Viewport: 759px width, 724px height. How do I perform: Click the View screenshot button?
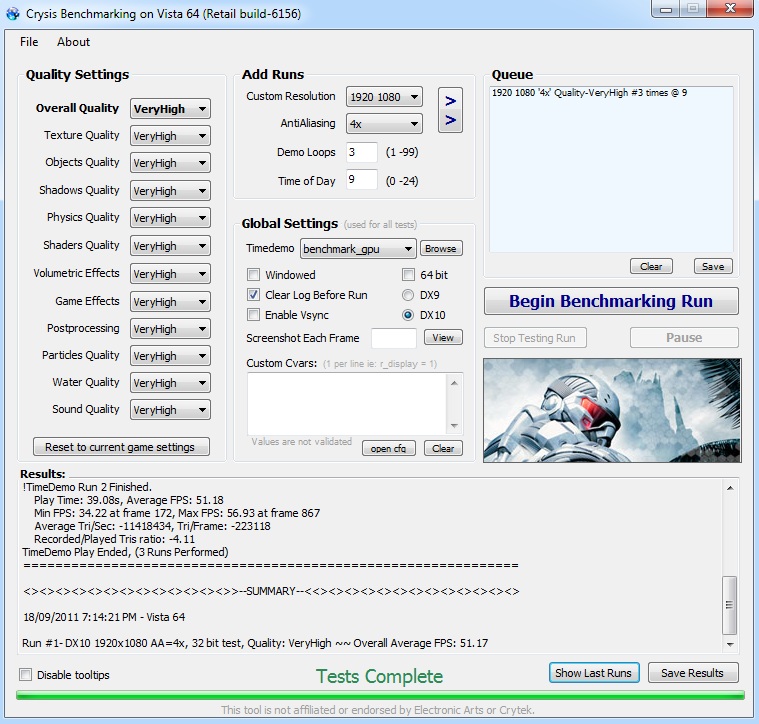click(x=443, y=337)
